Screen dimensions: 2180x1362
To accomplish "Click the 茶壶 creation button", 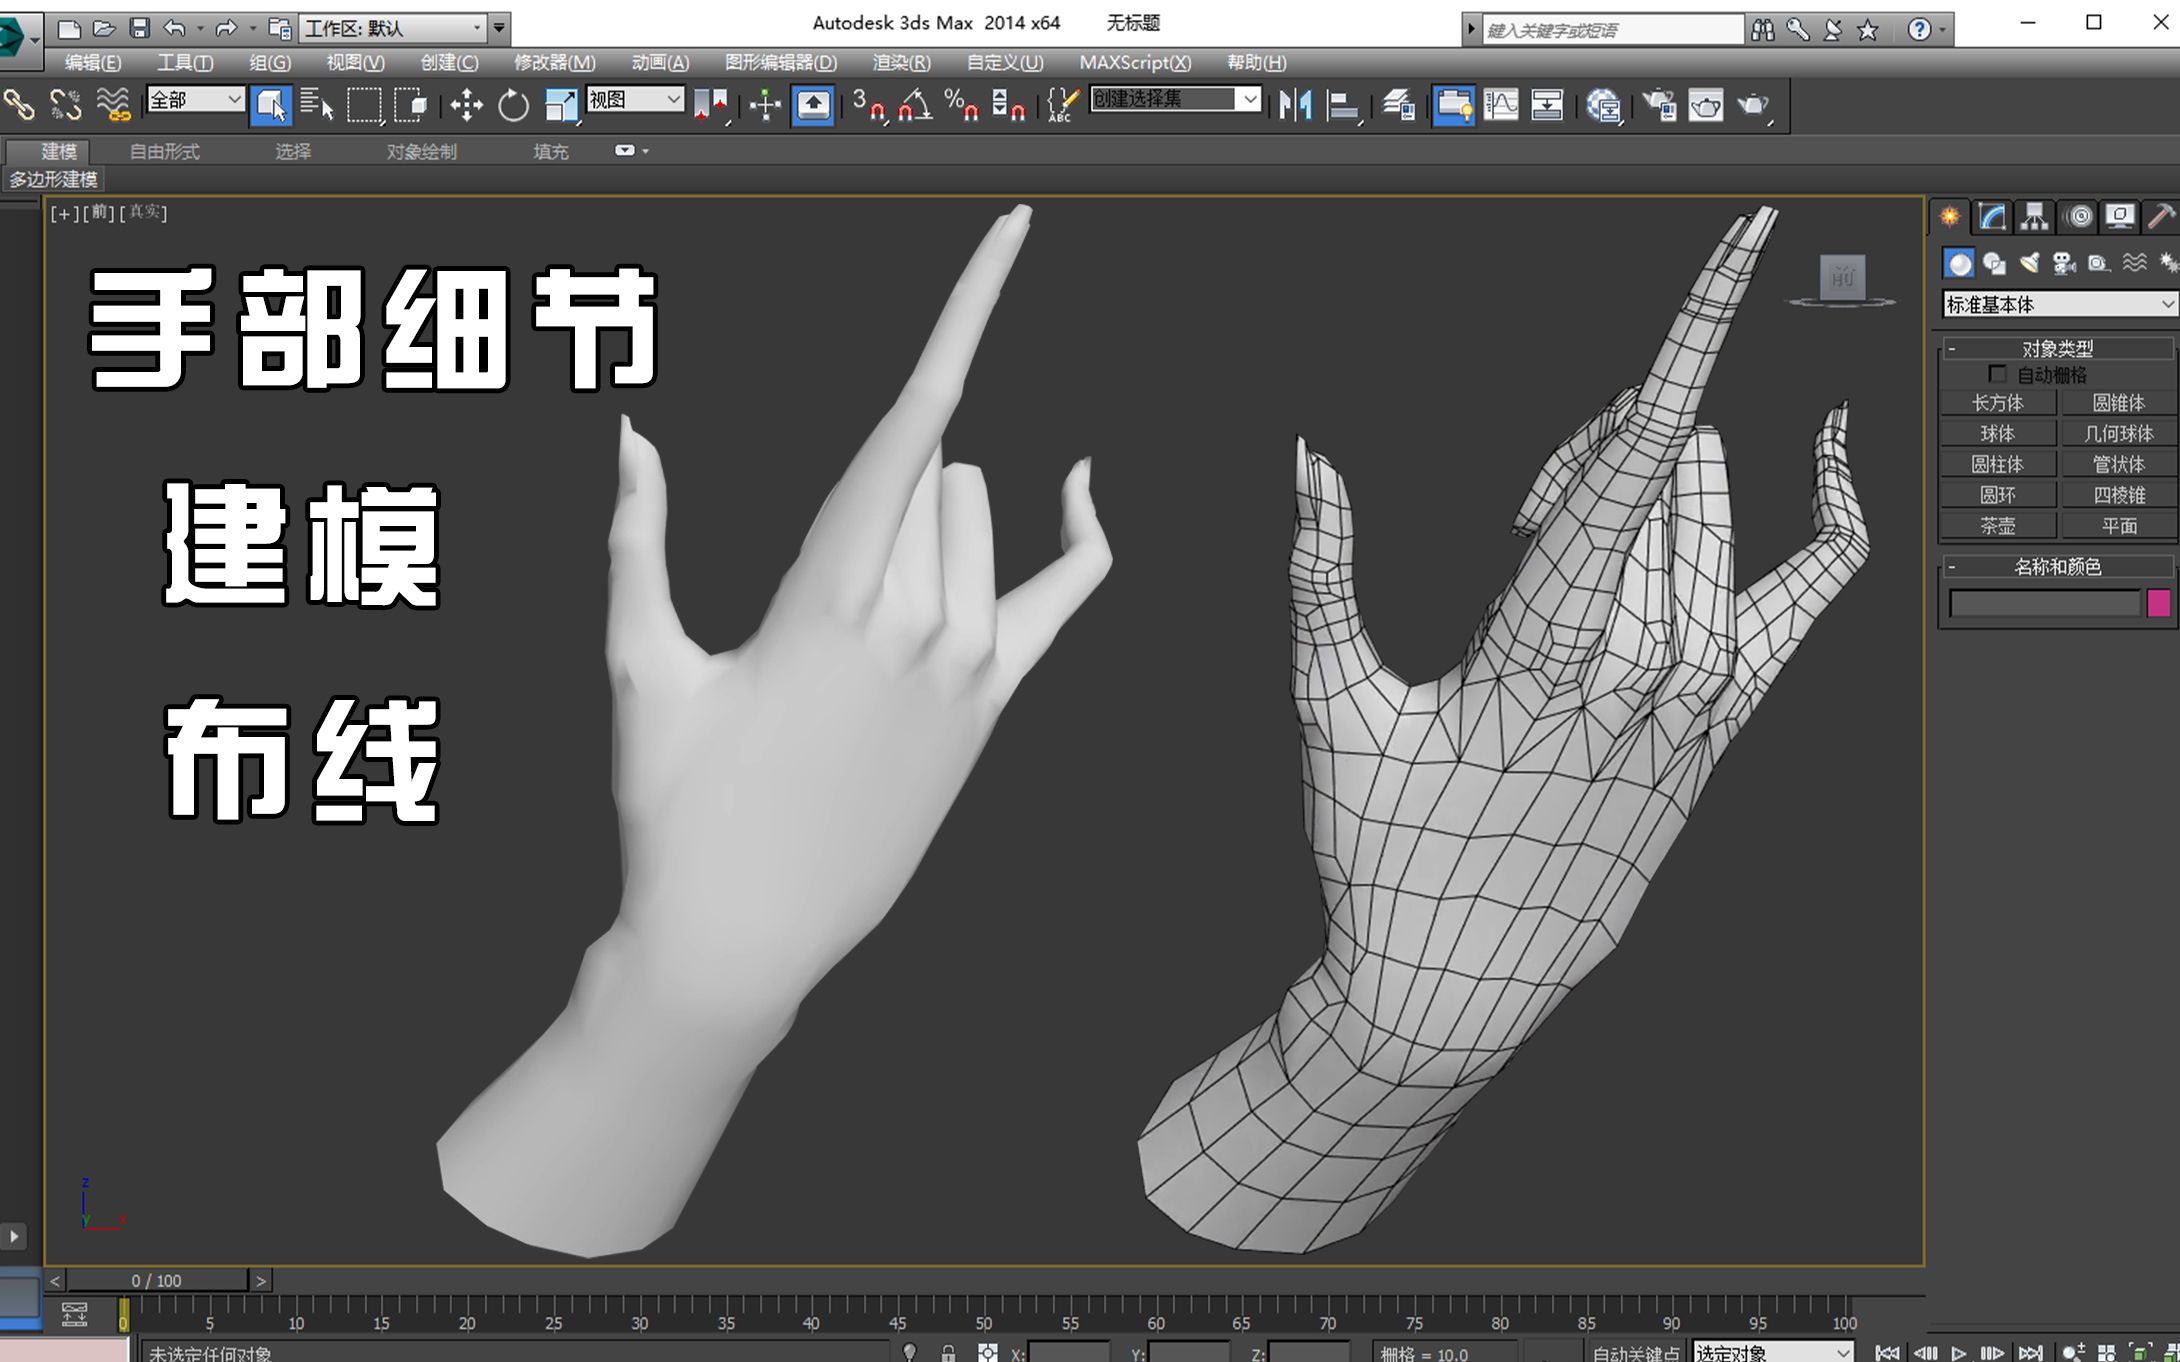I will point(1998,525).
